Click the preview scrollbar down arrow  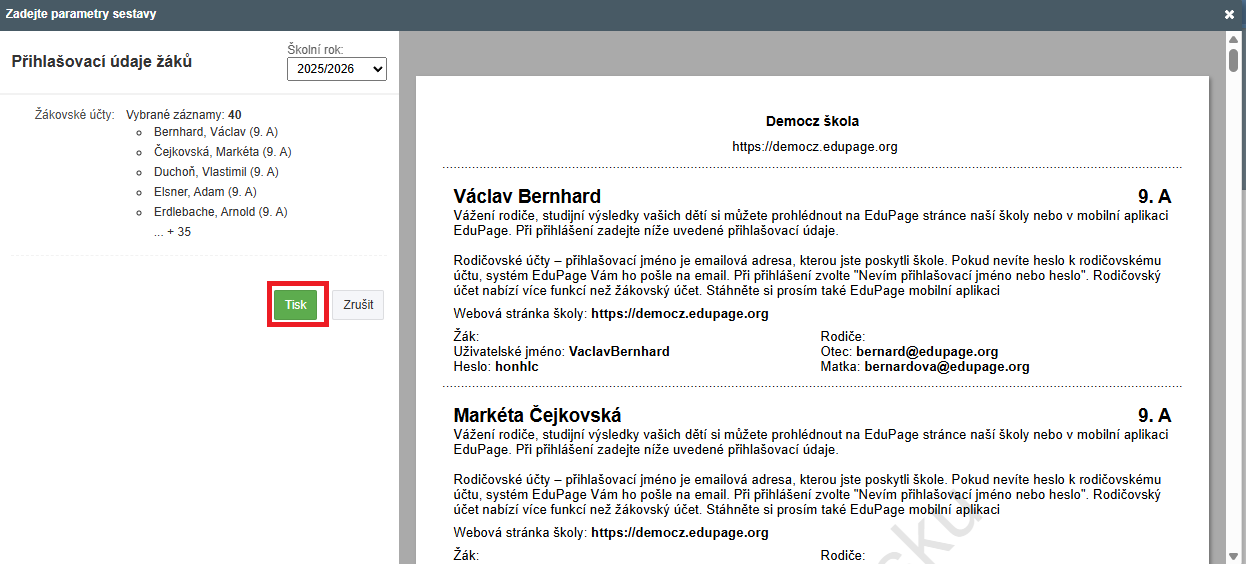(x=1234, y=555)
